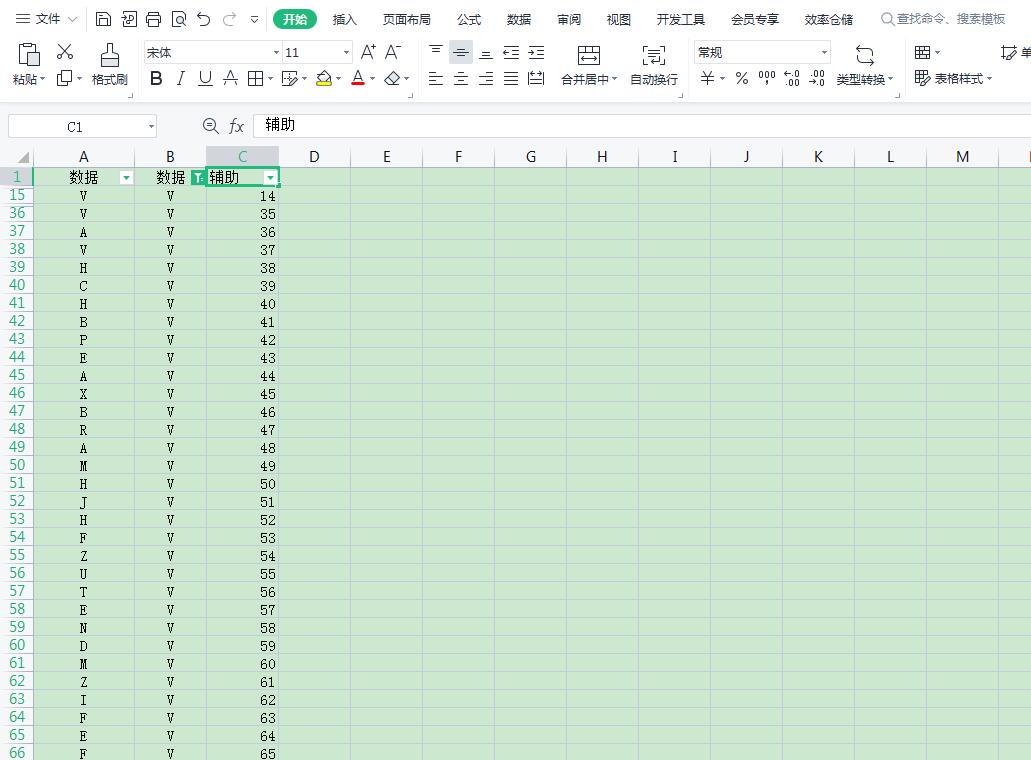Image resolution: width=1031 pixels, height=760 pixels.
Task: Click the command search field
Action: 944,19
